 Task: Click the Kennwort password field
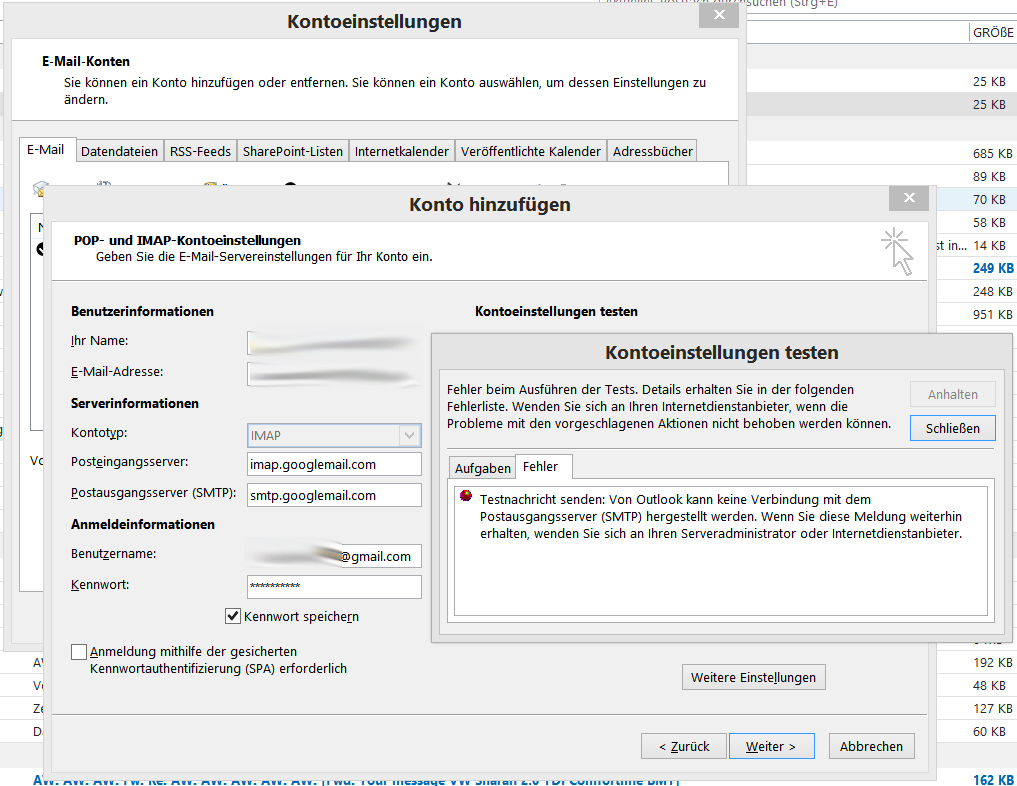tap(334, 586)
